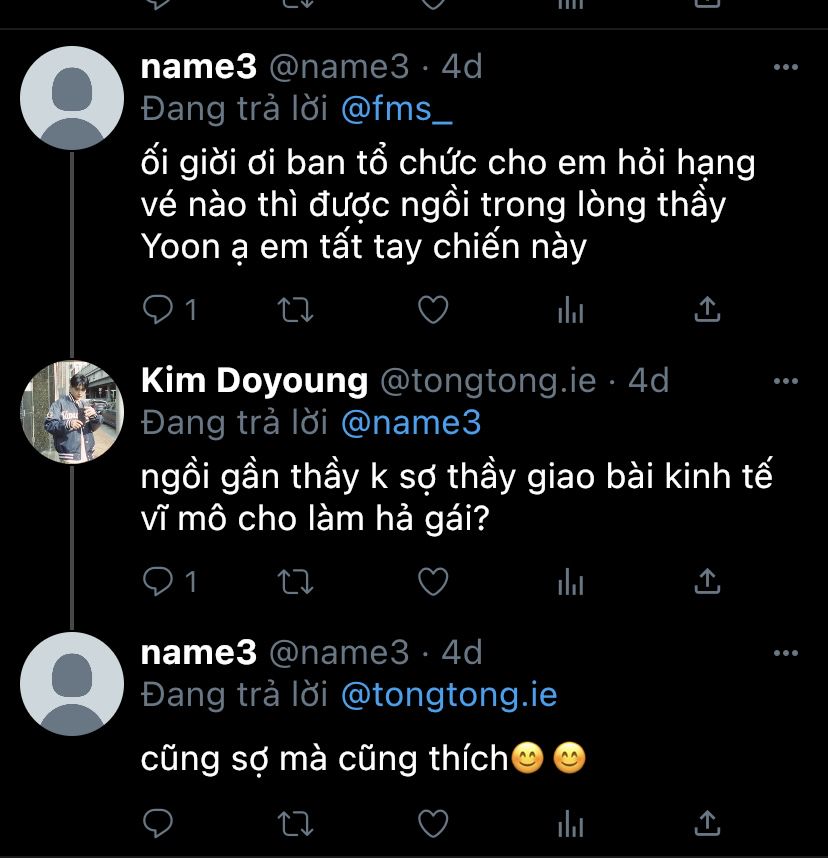Open view stats on Kim Doyoung's tweet
The width and height of the screenshot is (828, 858).
click(x=570, y=581)
